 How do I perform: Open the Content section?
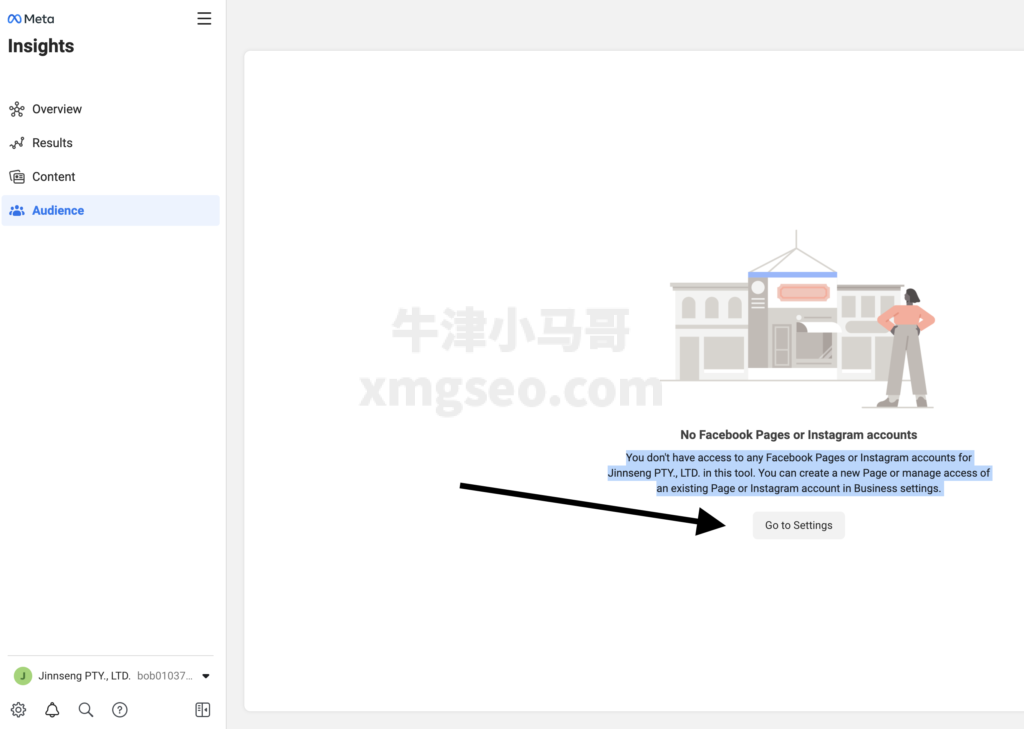110,177
